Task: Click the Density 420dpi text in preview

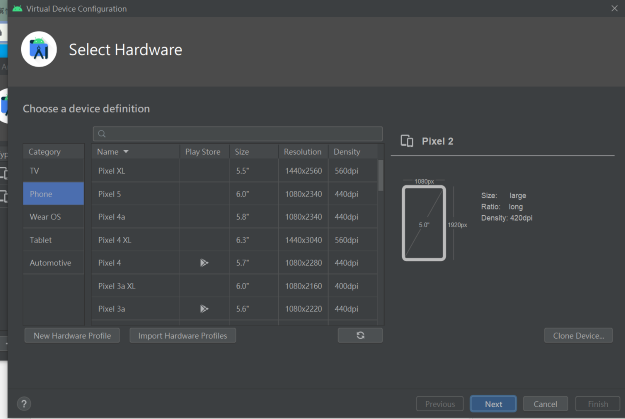Action: (507, 218)
